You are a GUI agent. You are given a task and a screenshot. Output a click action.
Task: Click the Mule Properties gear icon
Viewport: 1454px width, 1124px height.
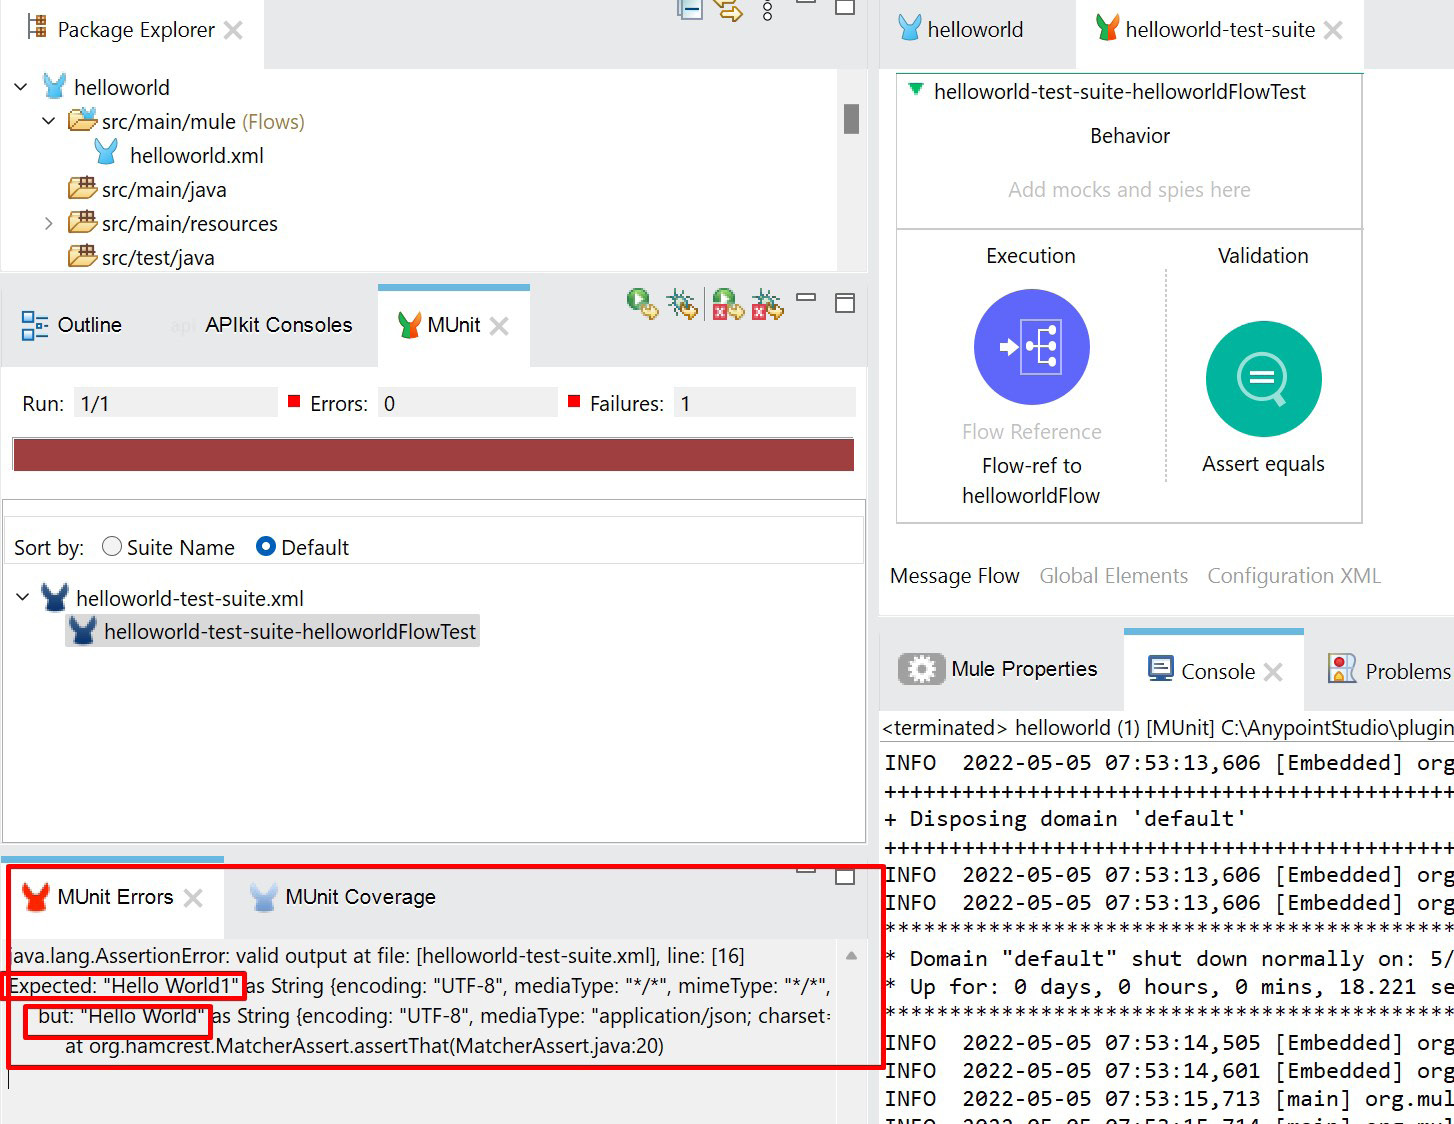click(921, 669)
